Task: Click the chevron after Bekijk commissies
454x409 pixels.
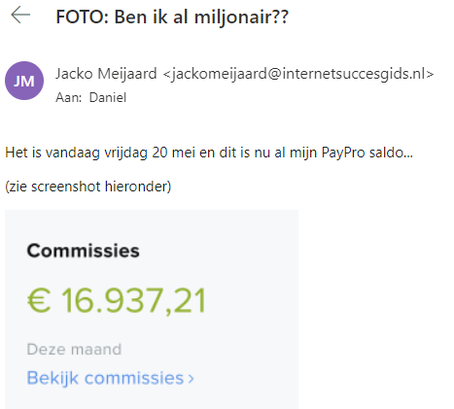Action: coord(191,379)
